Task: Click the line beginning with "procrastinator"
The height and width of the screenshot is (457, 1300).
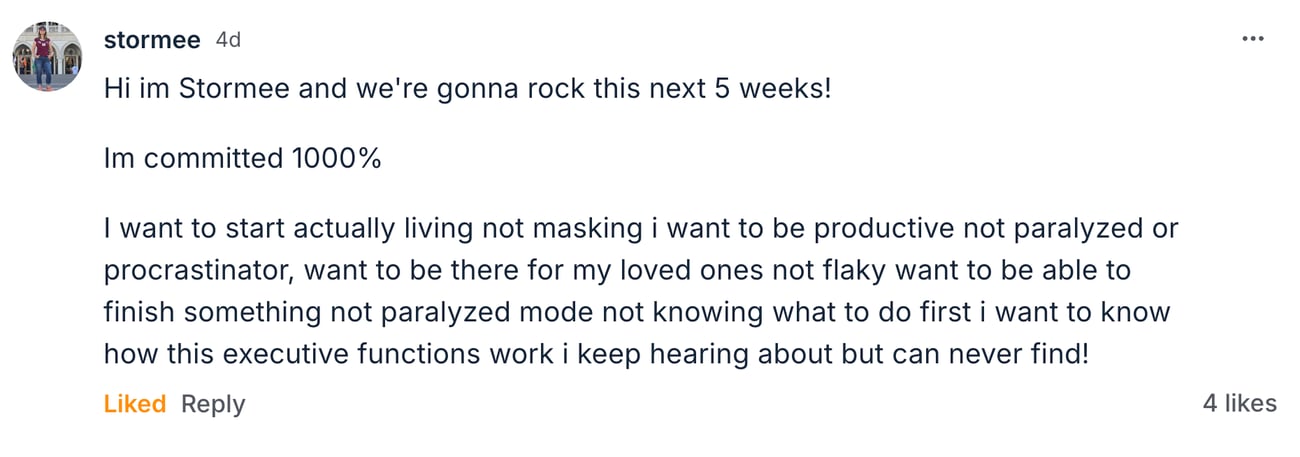Action: tap(617, 270)
